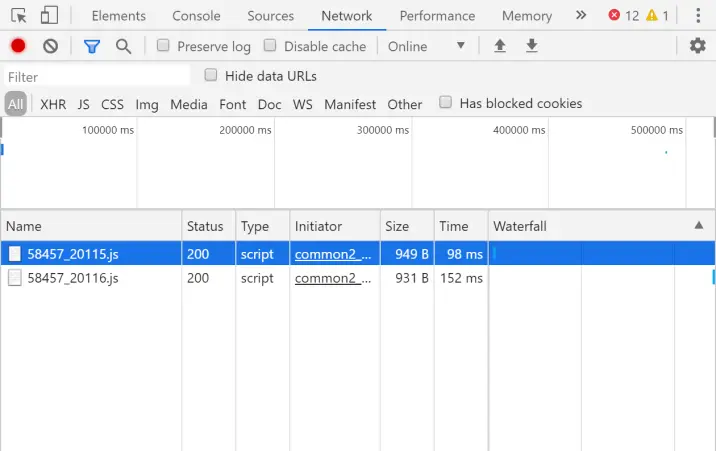Stop recording network log
Viewport: 716px width, 451px height.
pyautogui.click(x=18, y=46)
